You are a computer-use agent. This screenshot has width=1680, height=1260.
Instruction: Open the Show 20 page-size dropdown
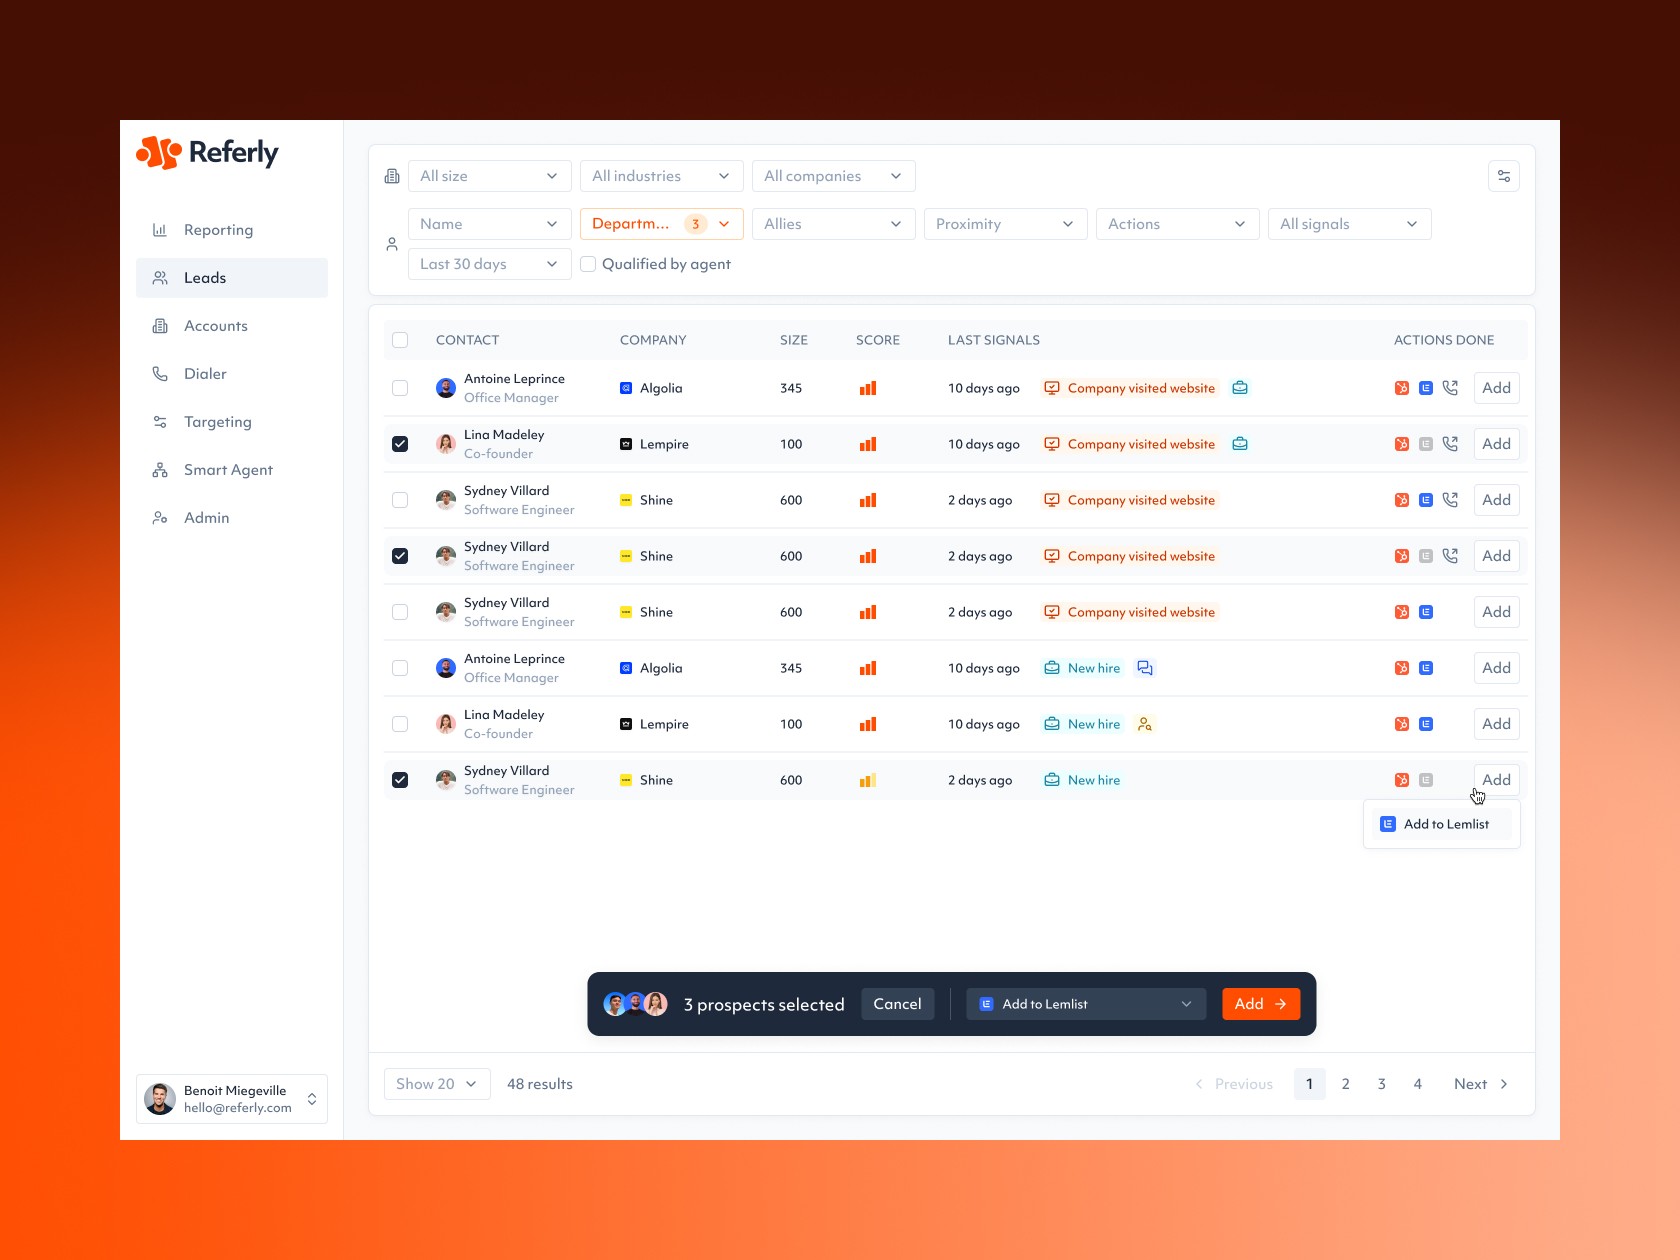[437, 1084]
